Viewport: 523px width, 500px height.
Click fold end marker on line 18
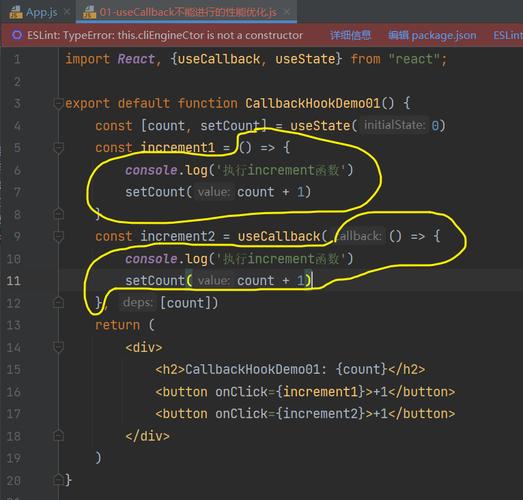point(59,436)
